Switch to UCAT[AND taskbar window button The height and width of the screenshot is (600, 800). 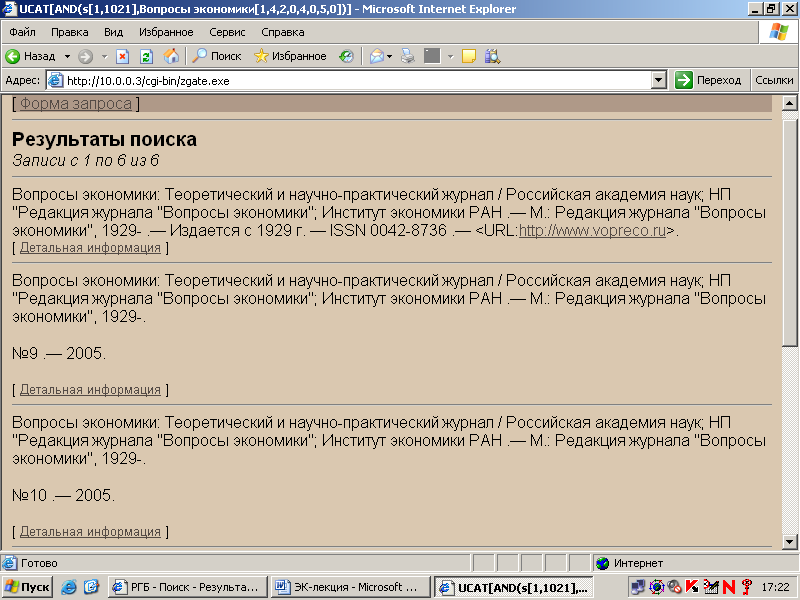pyautogui.click(x=514, y=588)
